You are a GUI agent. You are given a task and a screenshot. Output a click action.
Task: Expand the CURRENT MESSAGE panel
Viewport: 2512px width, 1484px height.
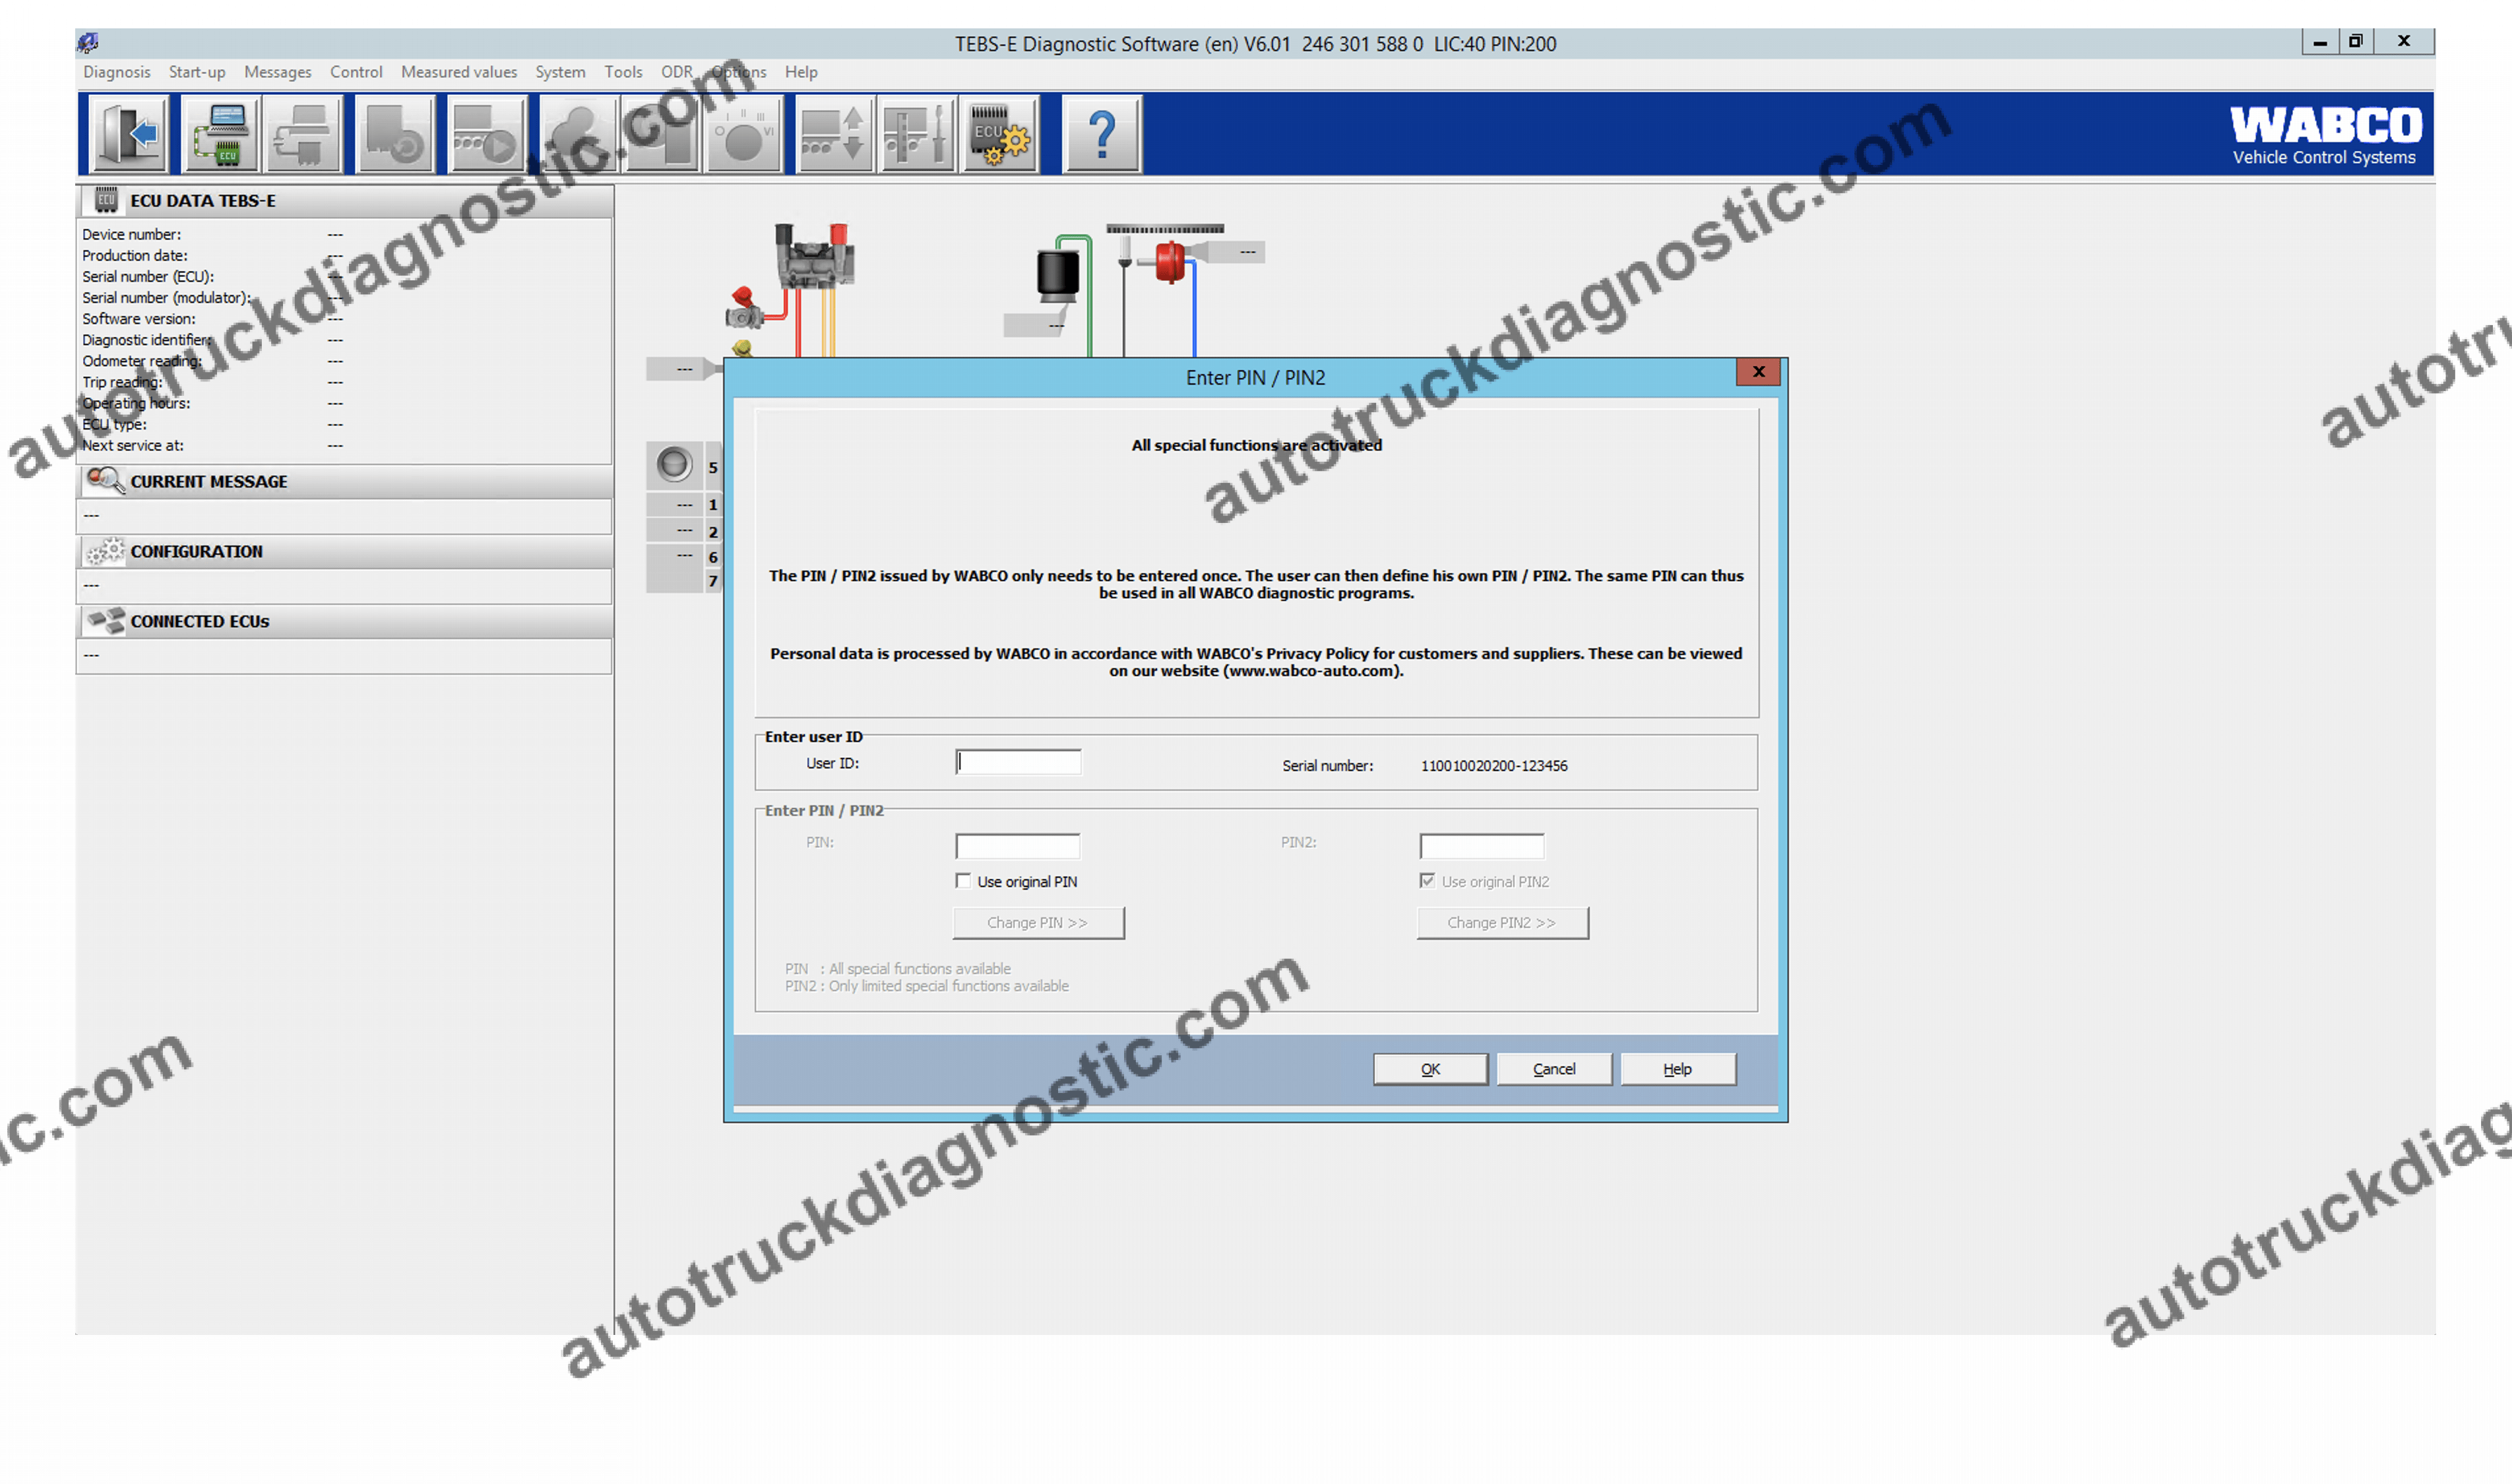pos(209,481)
